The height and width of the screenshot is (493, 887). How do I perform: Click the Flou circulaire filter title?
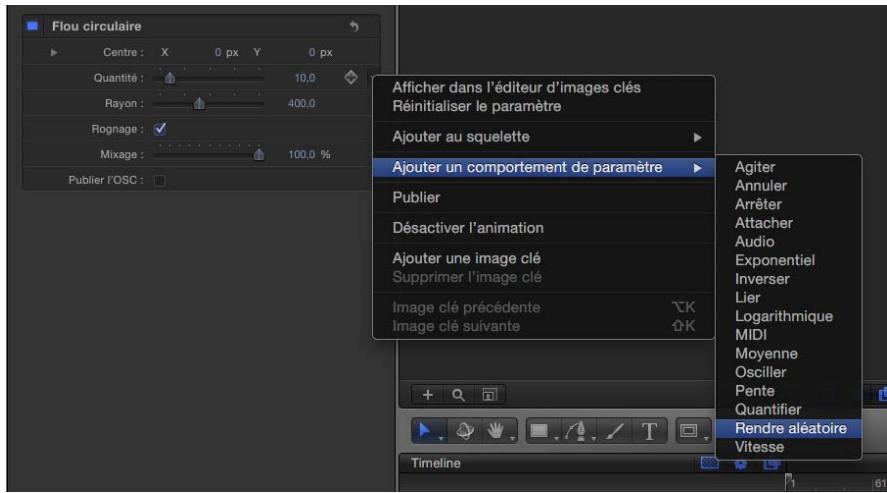point(97,26)
